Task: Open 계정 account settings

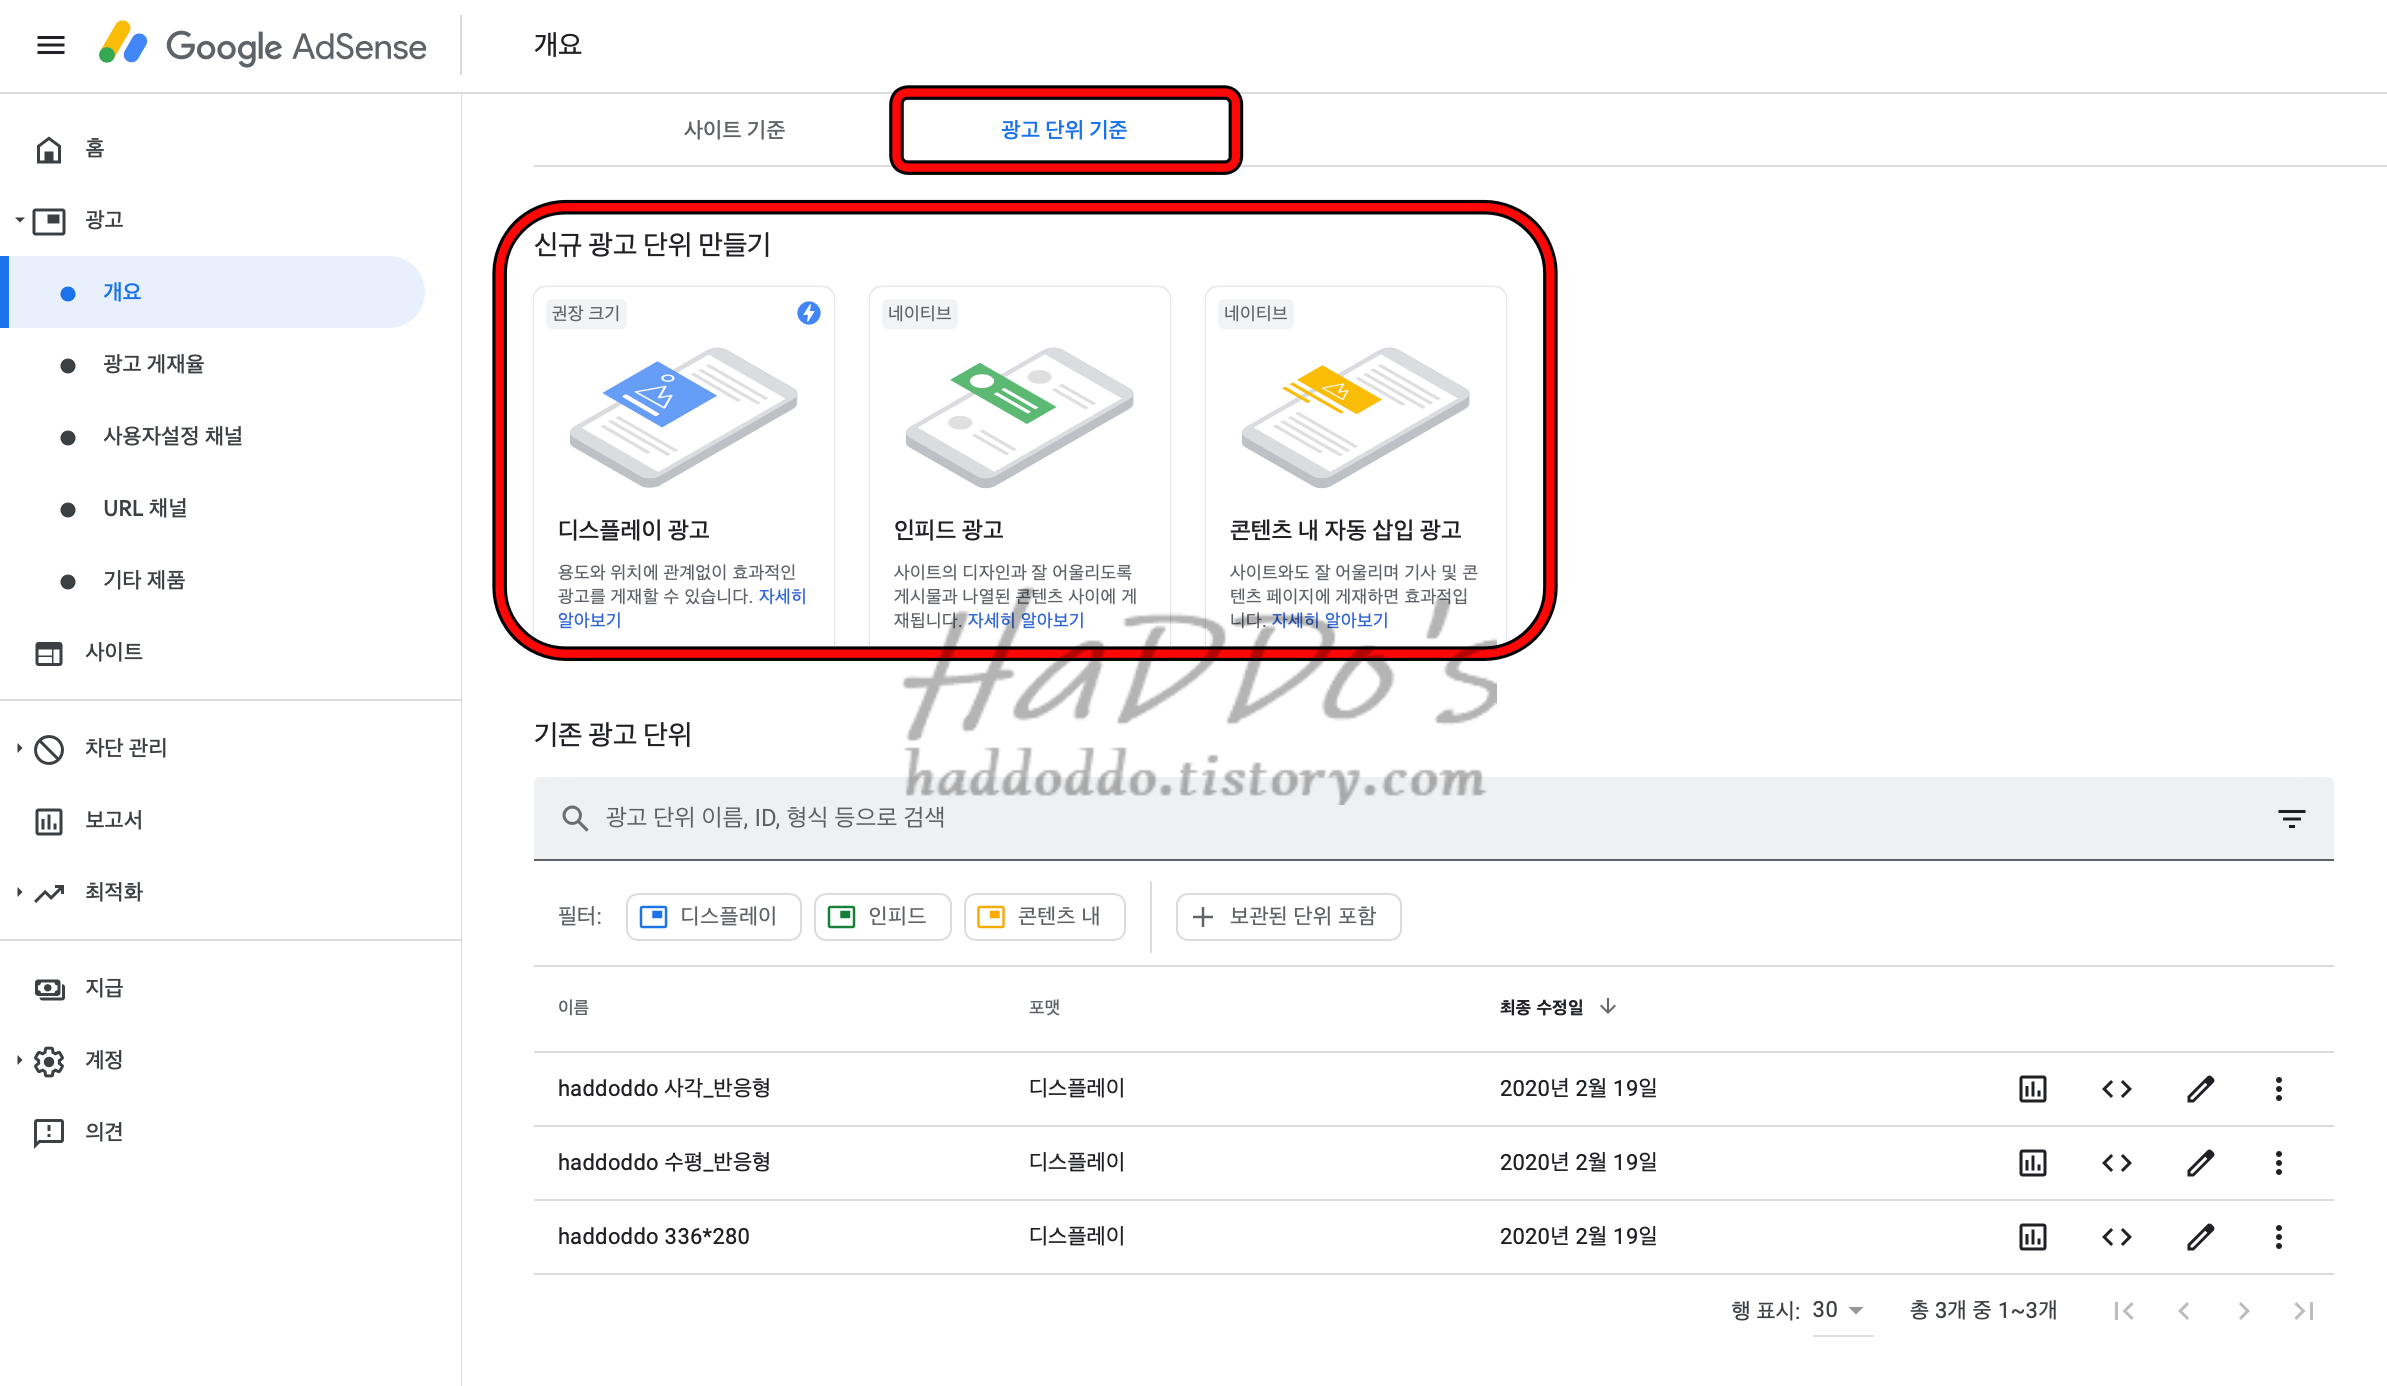Action: [80, 1060]
